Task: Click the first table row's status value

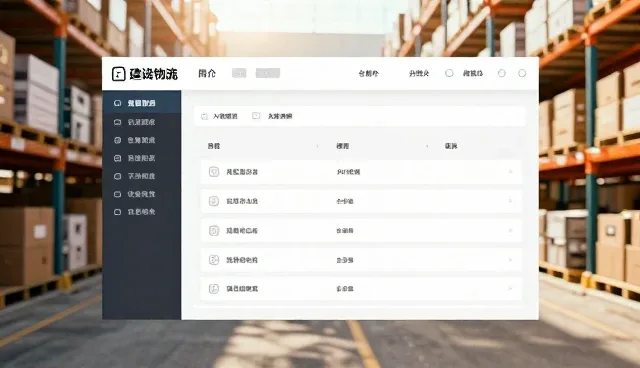Action: [348, 172]
